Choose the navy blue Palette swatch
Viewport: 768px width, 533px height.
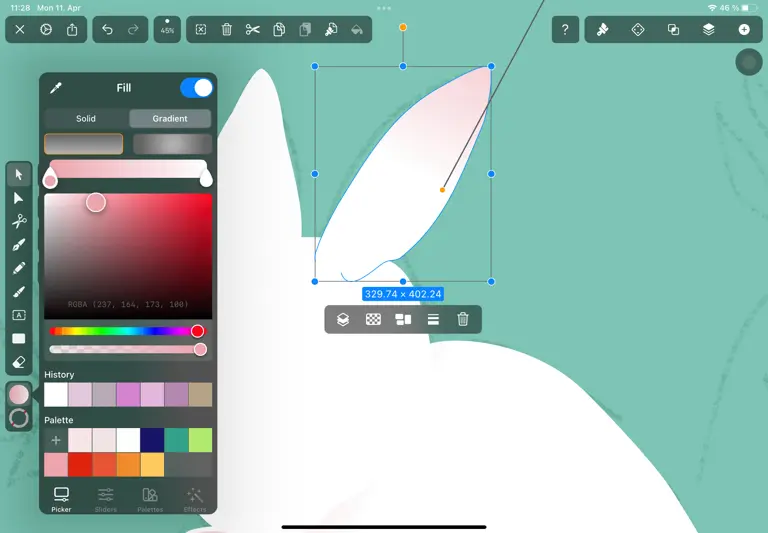point(152,440)
